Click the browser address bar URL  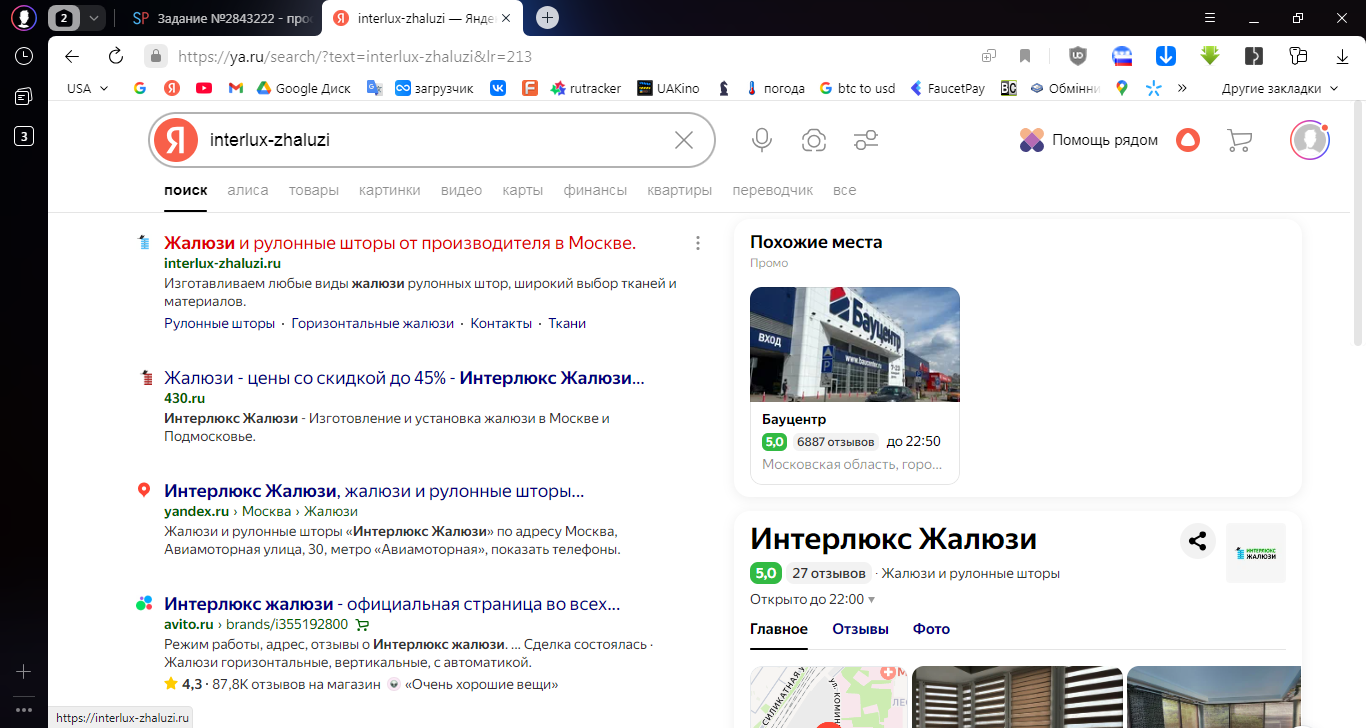[355, 57]
